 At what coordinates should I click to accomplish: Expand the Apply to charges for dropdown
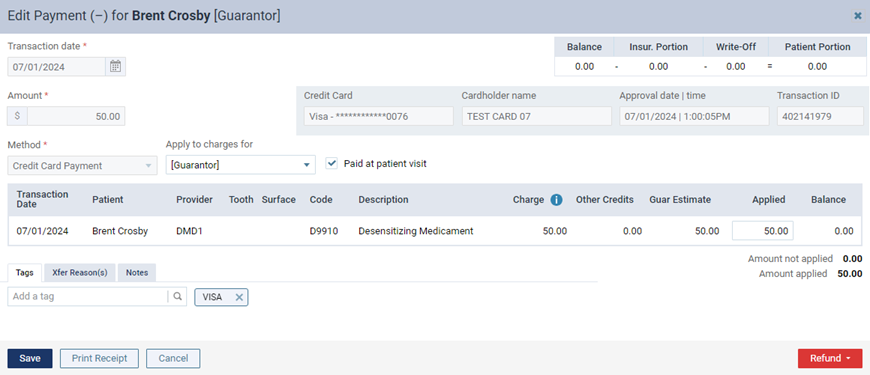click(x=240, y=165)
